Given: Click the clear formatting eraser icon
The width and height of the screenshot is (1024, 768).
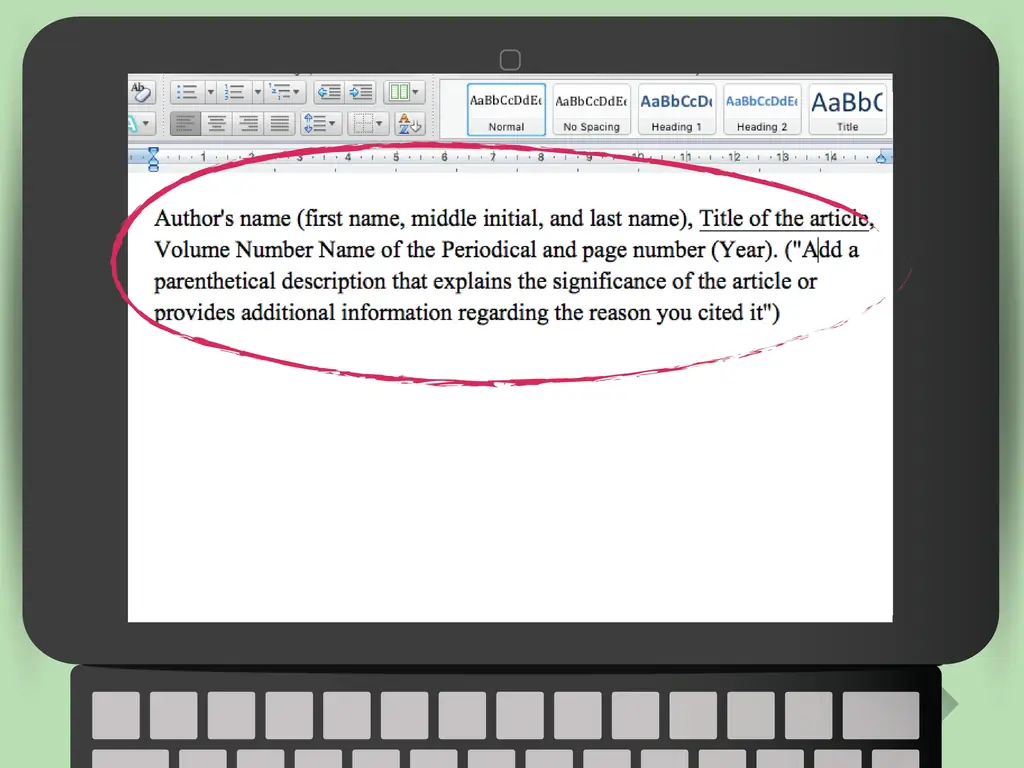Looking at the screenshot, I should coord(140,92).
